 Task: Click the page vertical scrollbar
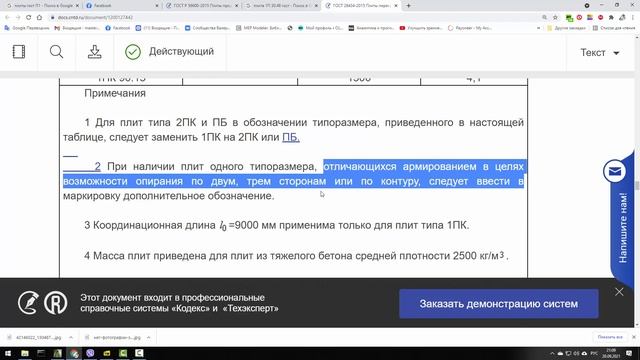[637, 185]
